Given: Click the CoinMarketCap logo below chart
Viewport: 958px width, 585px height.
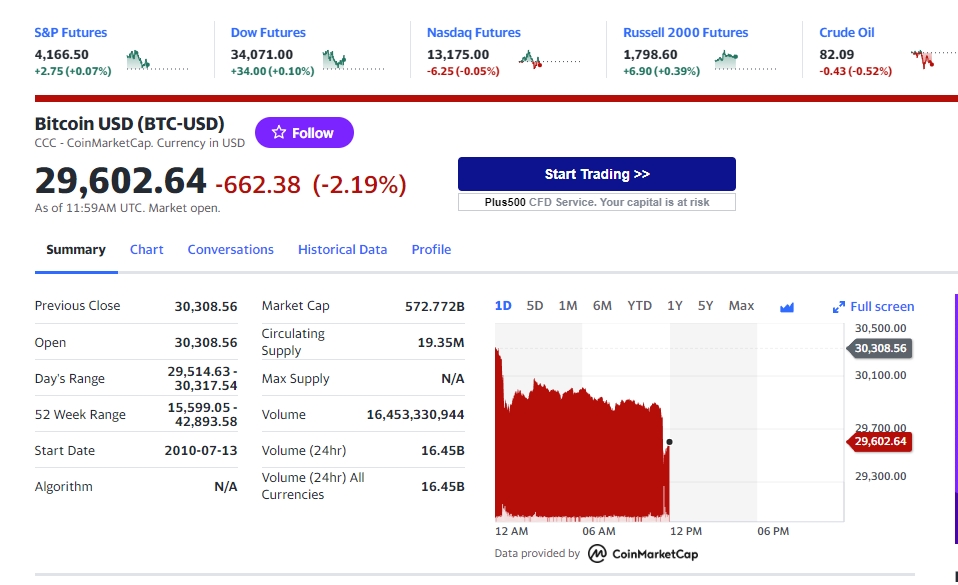Looking at the screenshot, I should pyautogui.click(x=642, y=554).
